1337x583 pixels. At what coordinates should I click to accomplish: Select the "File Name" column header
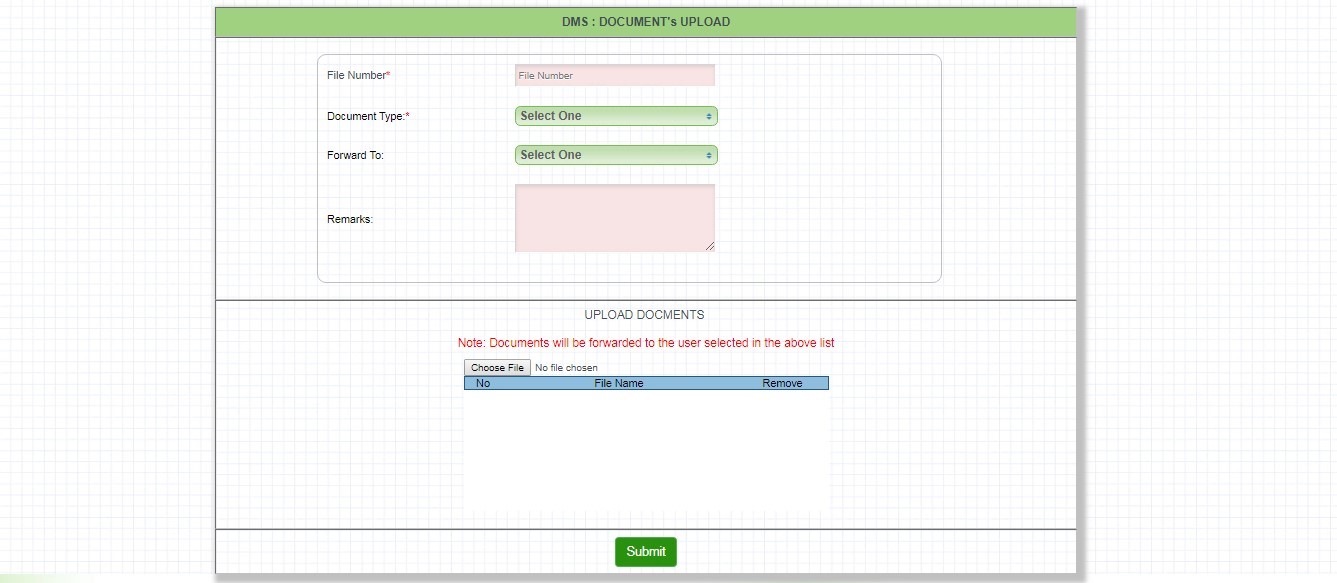click(x=619, y=383)
